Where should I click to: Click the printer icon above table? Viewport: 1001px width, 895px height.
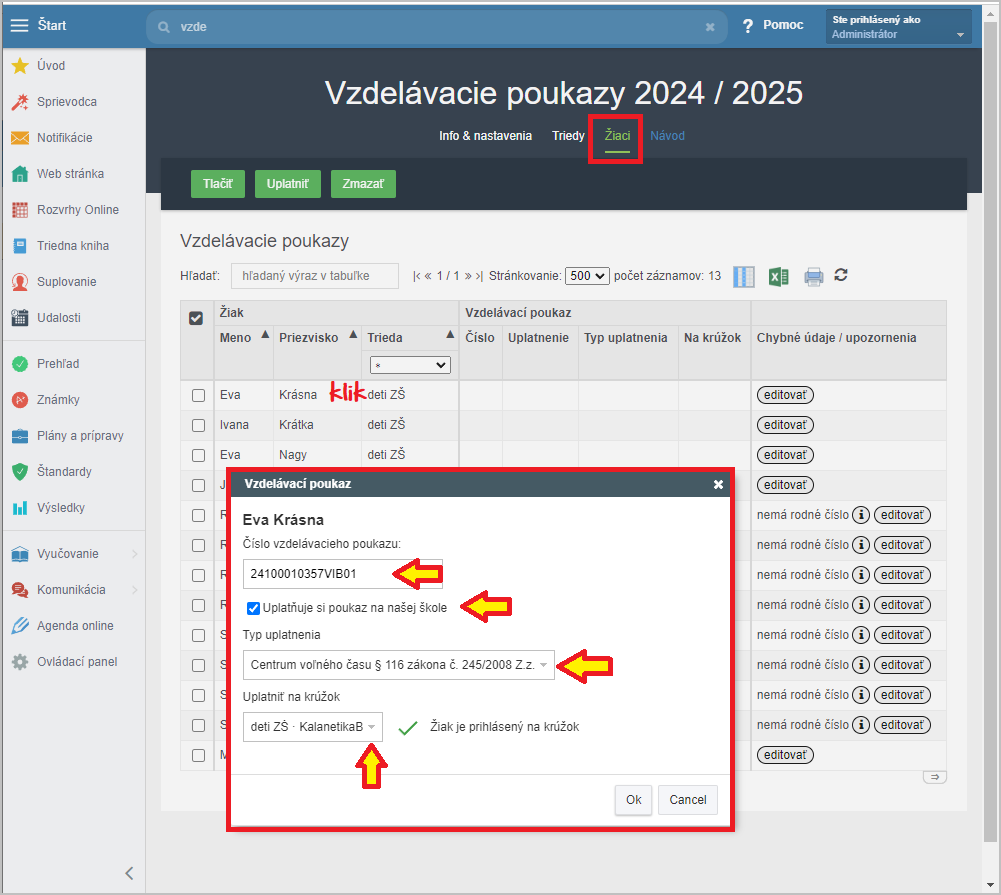pyautogui.click(x=813, y=276)
